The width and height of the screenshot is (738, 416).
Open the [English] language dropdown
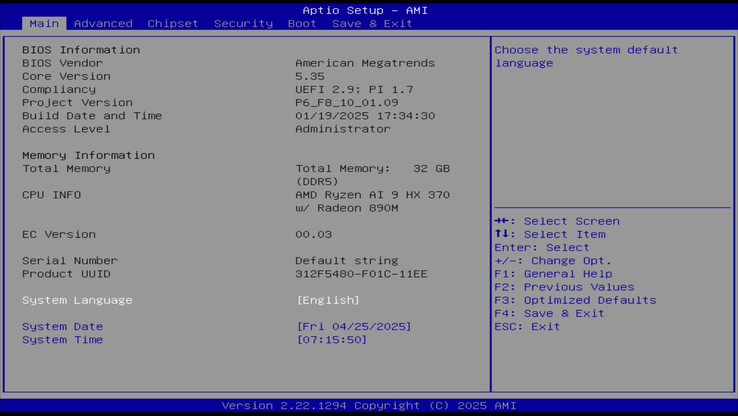click(x=328, y=300)
